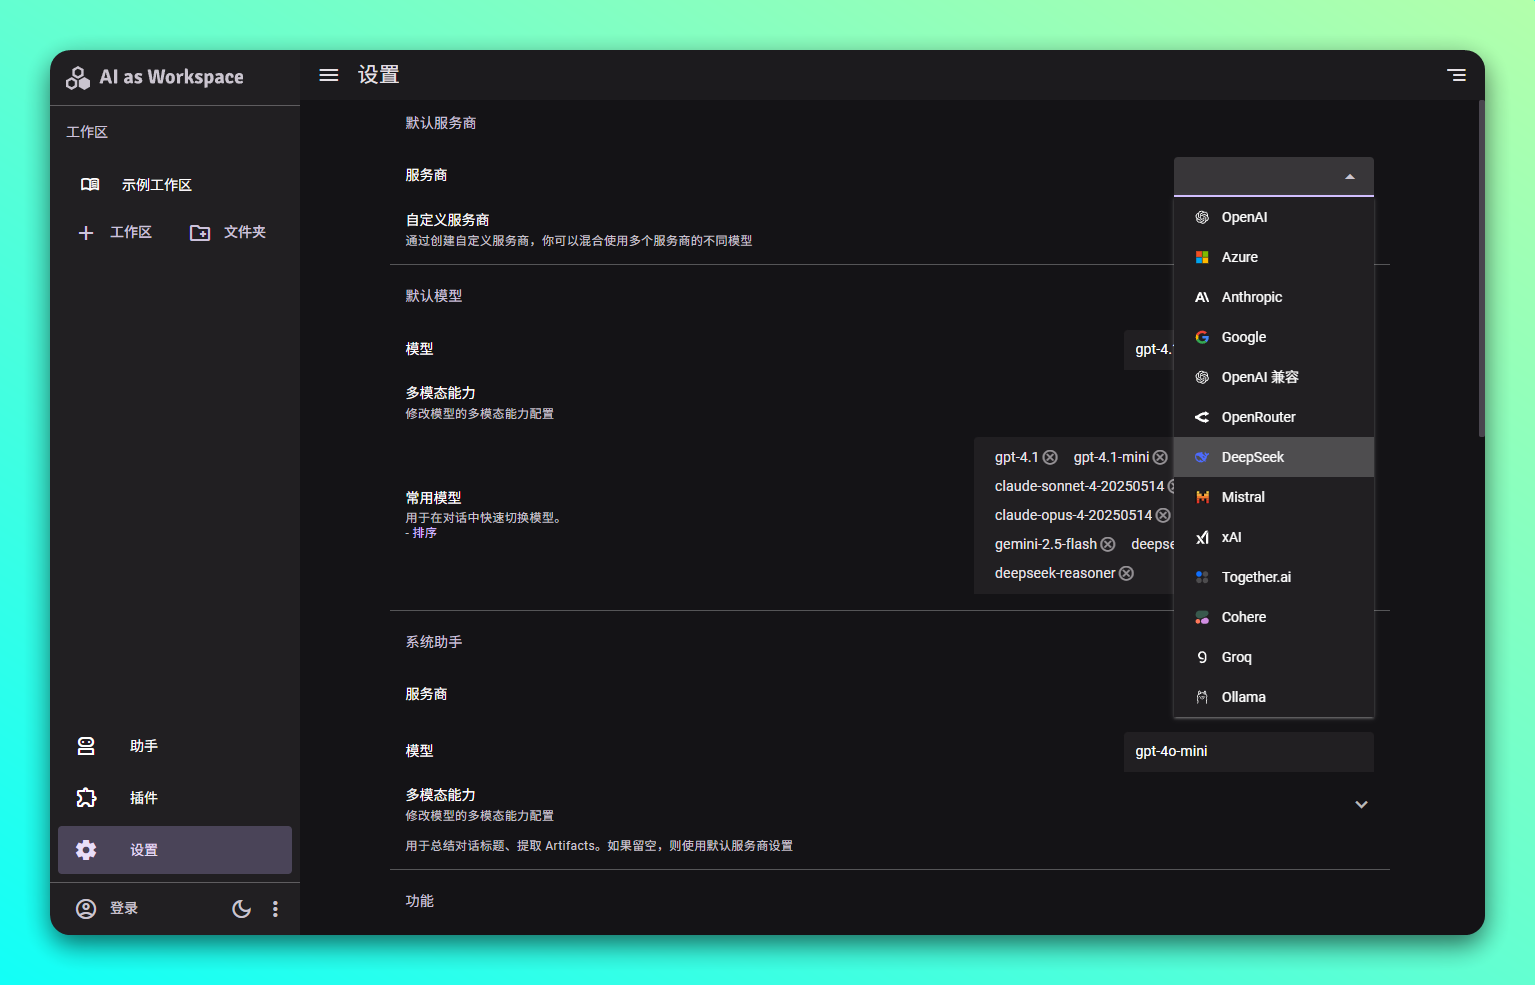Image resolution: width=1535 pixels, height=985 pixels.
Task: Click the gpt-4o-mini model input field
Action: coord(1249,751)
